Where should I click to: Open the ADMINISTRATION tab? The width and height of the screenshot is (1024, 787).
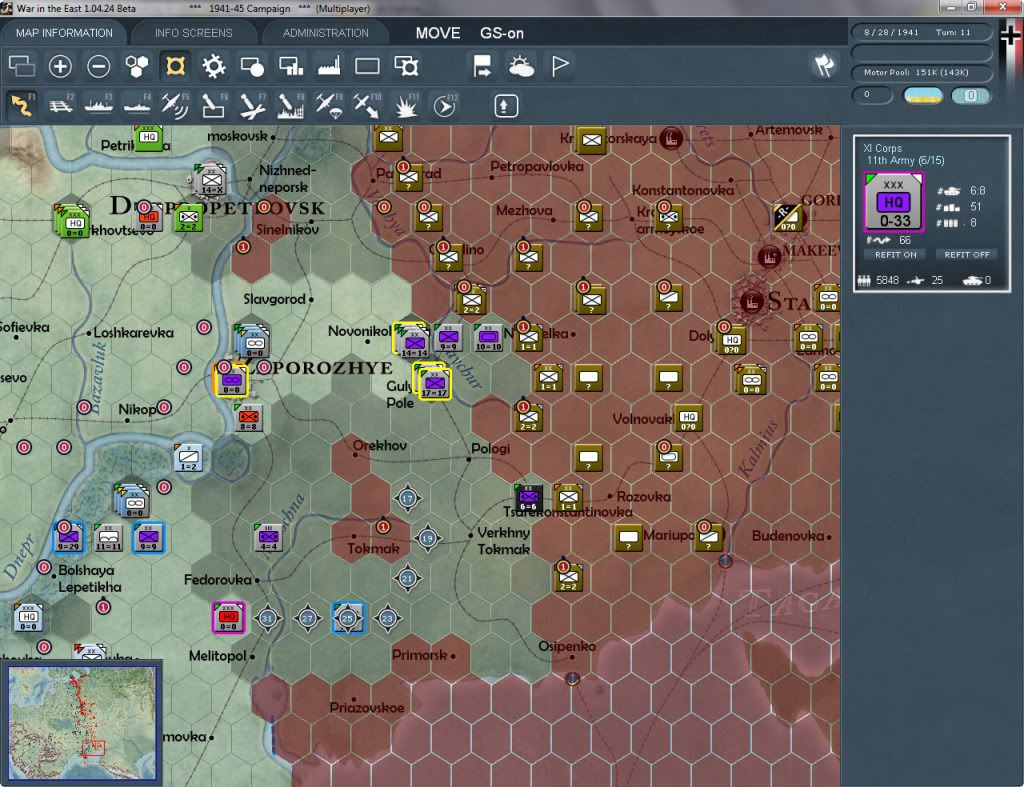click(325, 33)
